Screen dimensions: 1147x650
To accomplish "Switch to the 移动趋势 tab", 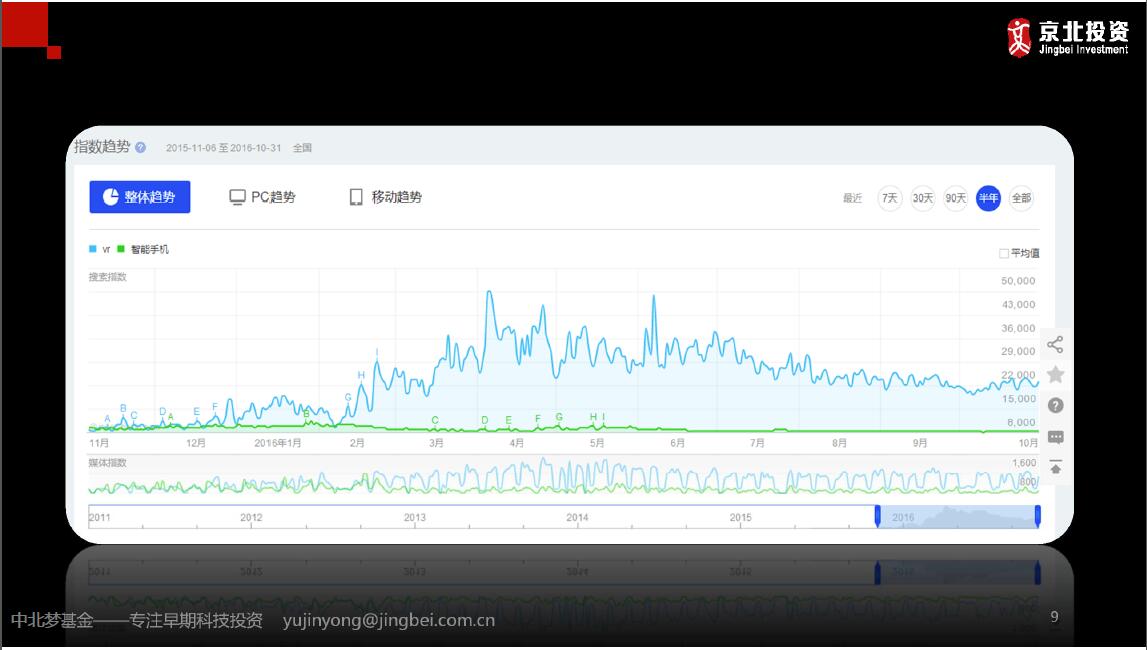I will click(x=385, y=197).
